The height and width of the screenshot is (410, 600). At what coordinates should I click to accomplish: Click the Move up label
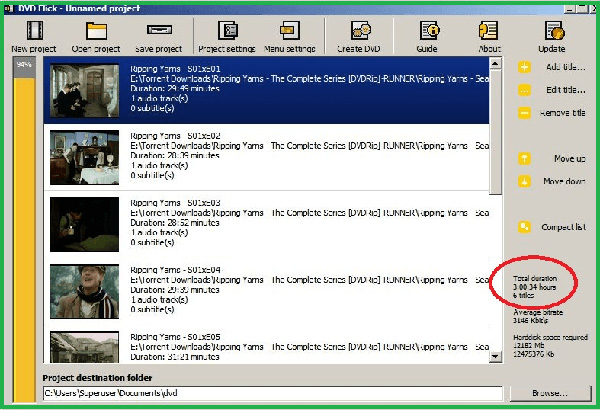570,158
